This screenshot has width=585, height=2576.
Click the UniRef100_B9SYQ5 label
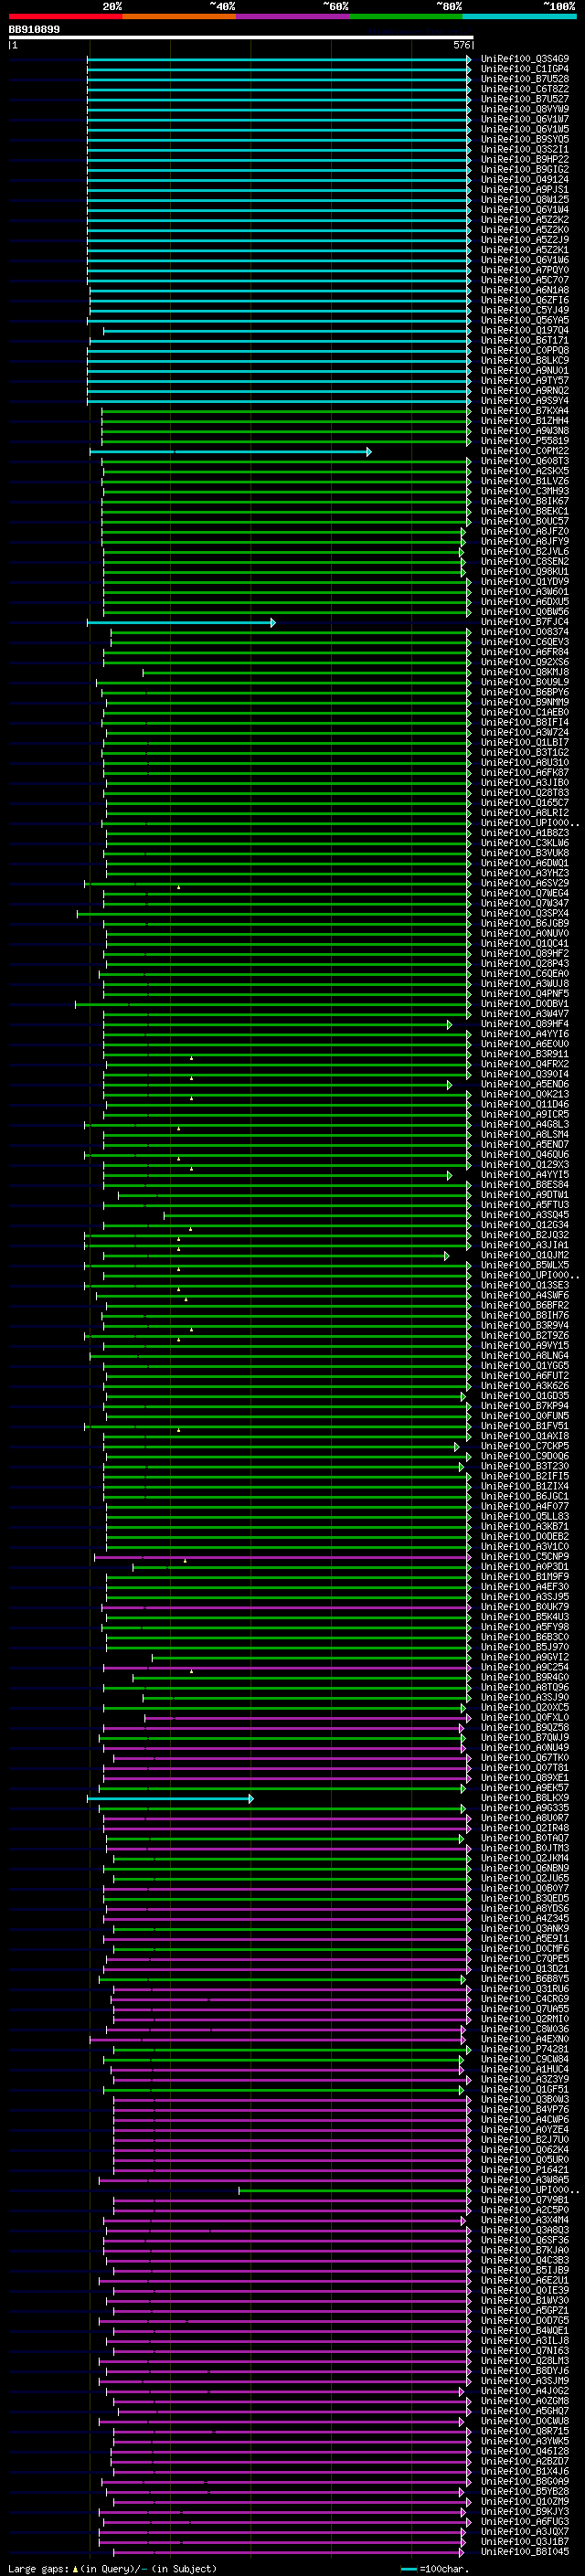(525, 140)
